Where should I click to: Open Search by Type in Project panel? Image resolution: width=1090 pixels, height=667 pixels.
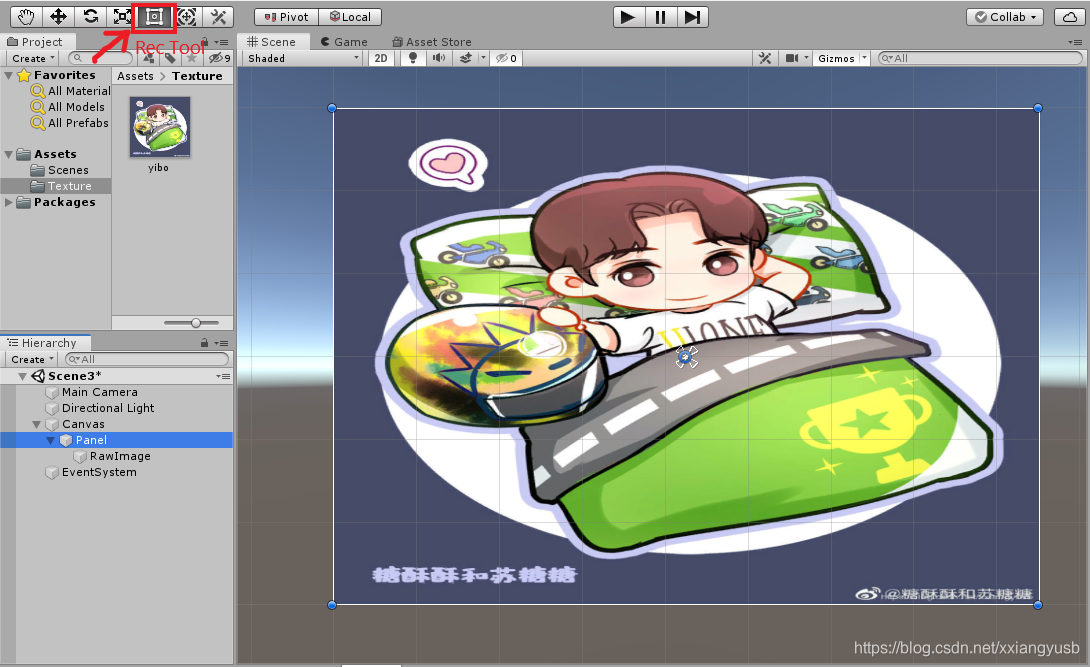pyautogui.click(x=151, y=58)
